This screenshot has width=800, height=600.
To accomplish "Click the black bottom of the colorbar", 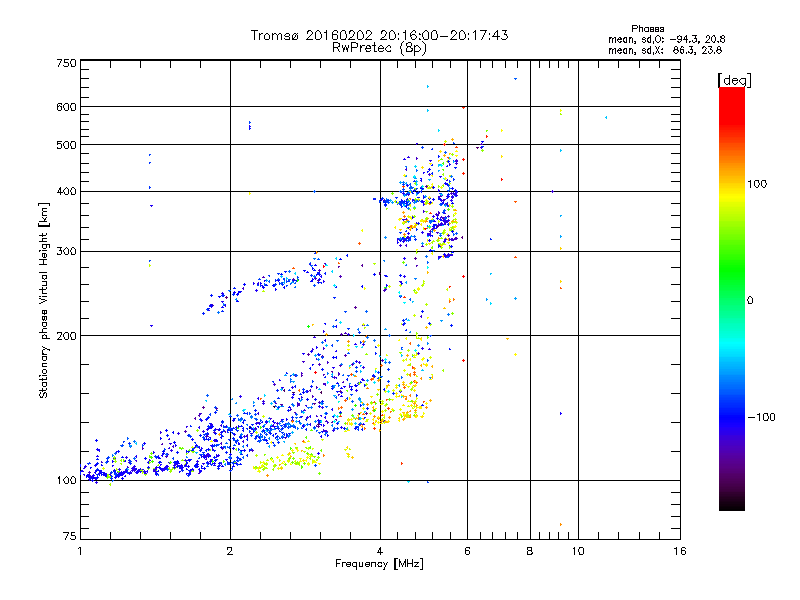I will tap(732, 503).
